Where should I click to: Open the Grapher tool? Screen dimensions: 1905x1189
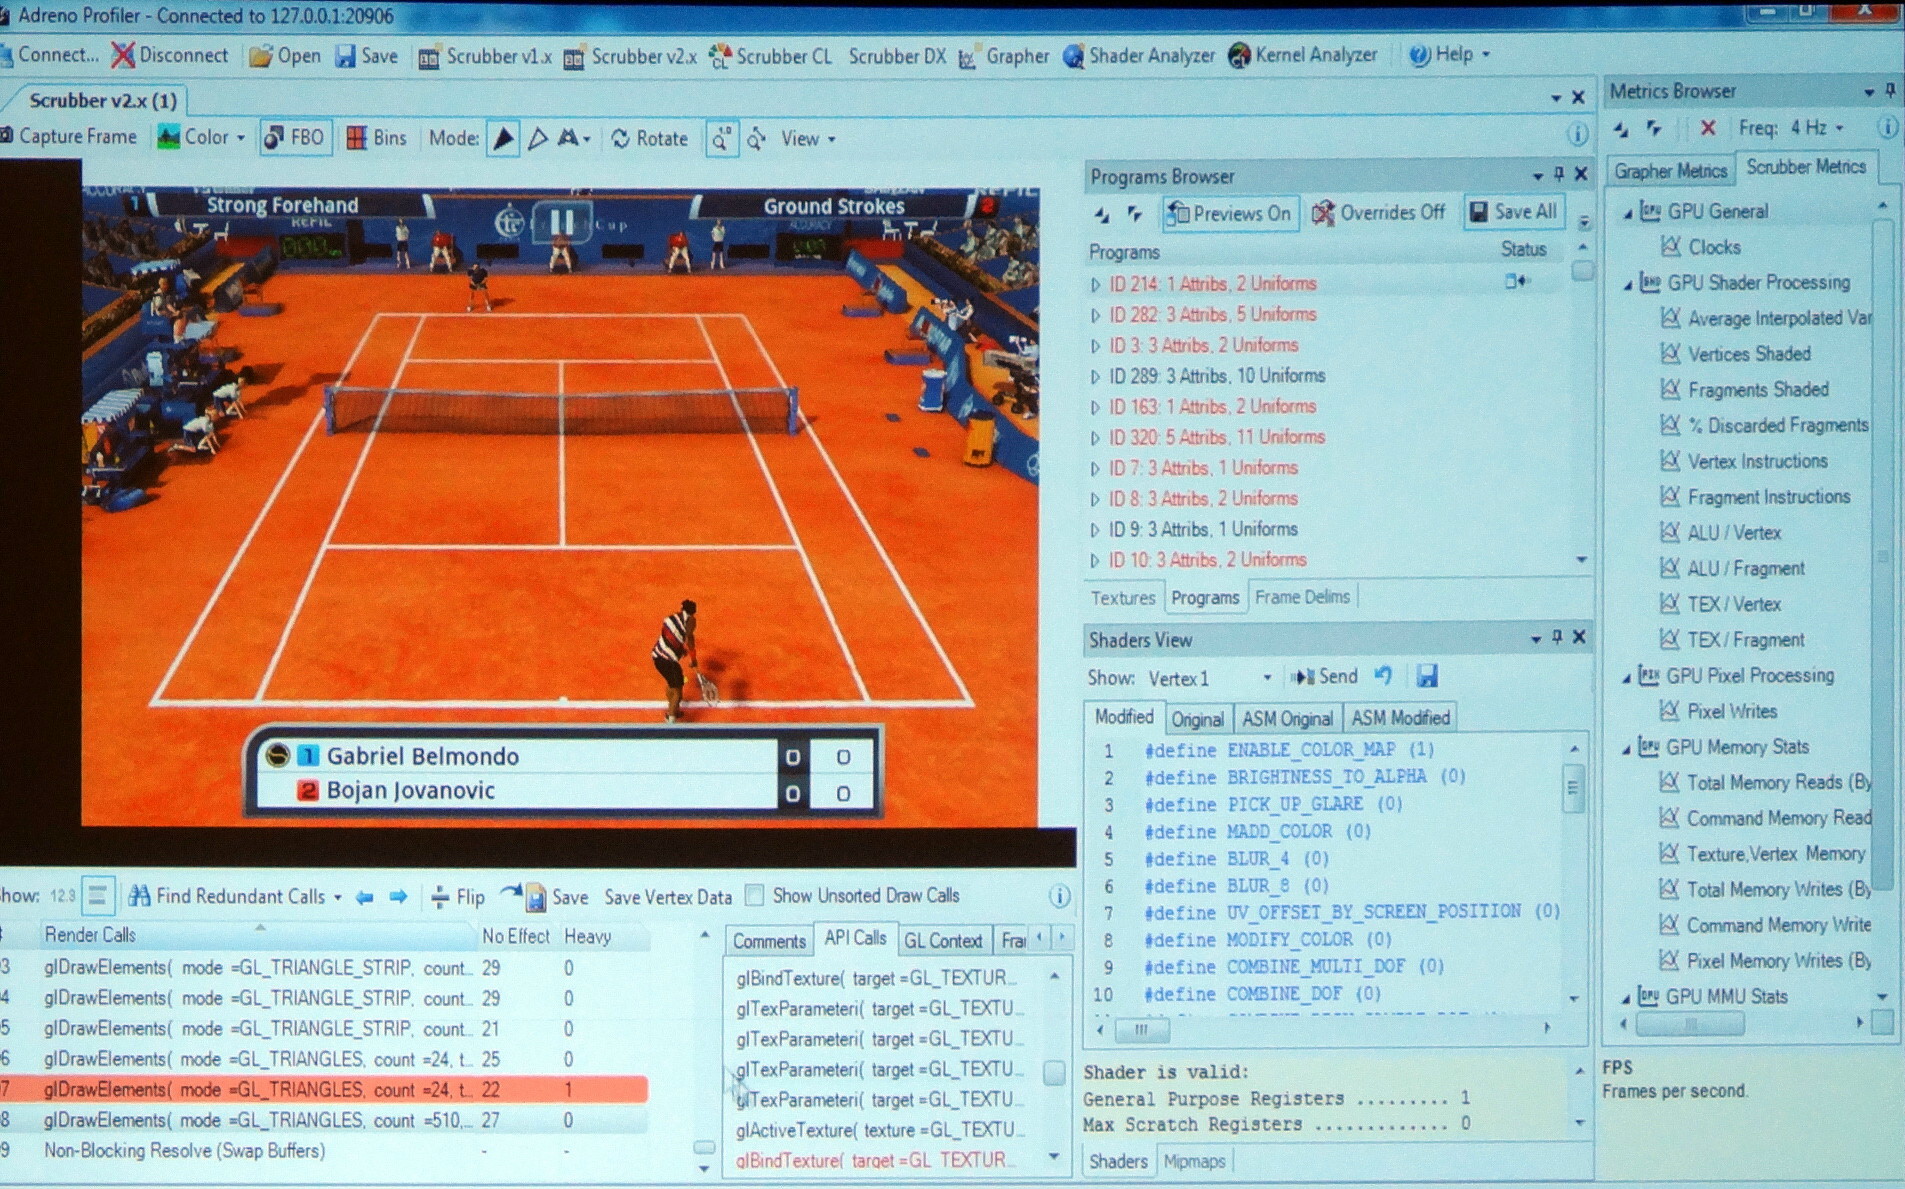coord(1004,57)
